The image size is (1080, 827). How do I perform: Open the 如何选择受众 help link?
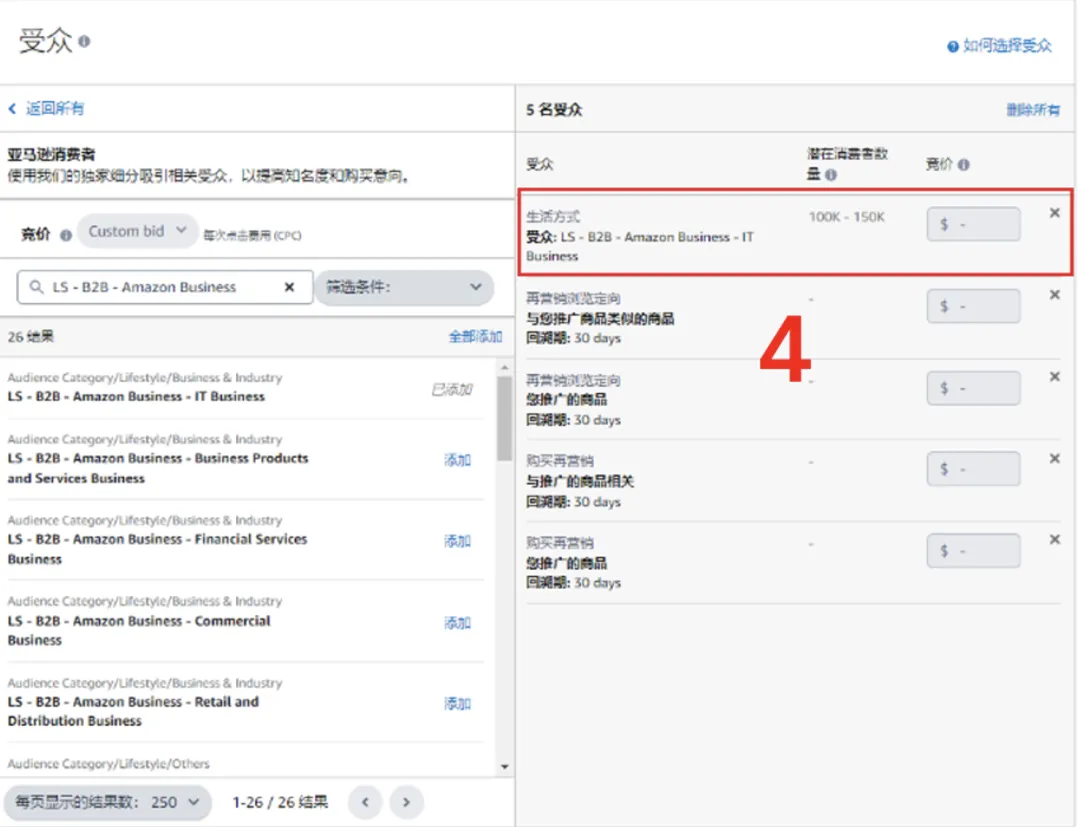coord(1000,46)
